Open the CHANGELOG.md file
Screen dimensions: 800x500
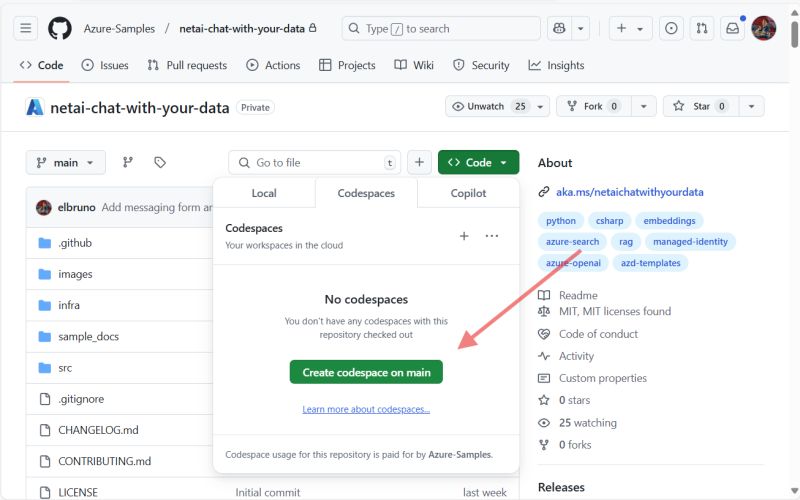click(x=98, y=430)
